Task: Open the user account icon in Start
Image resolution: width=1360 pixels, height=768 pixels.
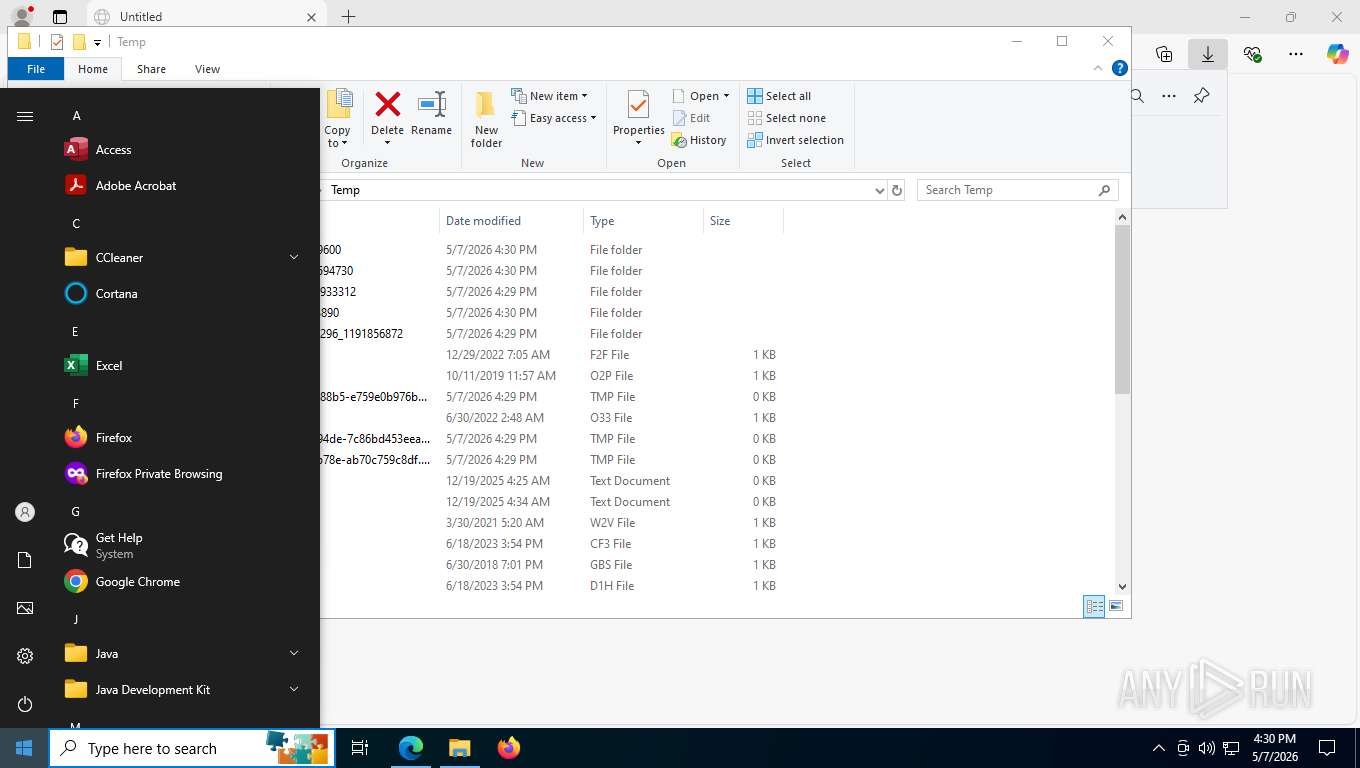Action: tap(25, 512)
